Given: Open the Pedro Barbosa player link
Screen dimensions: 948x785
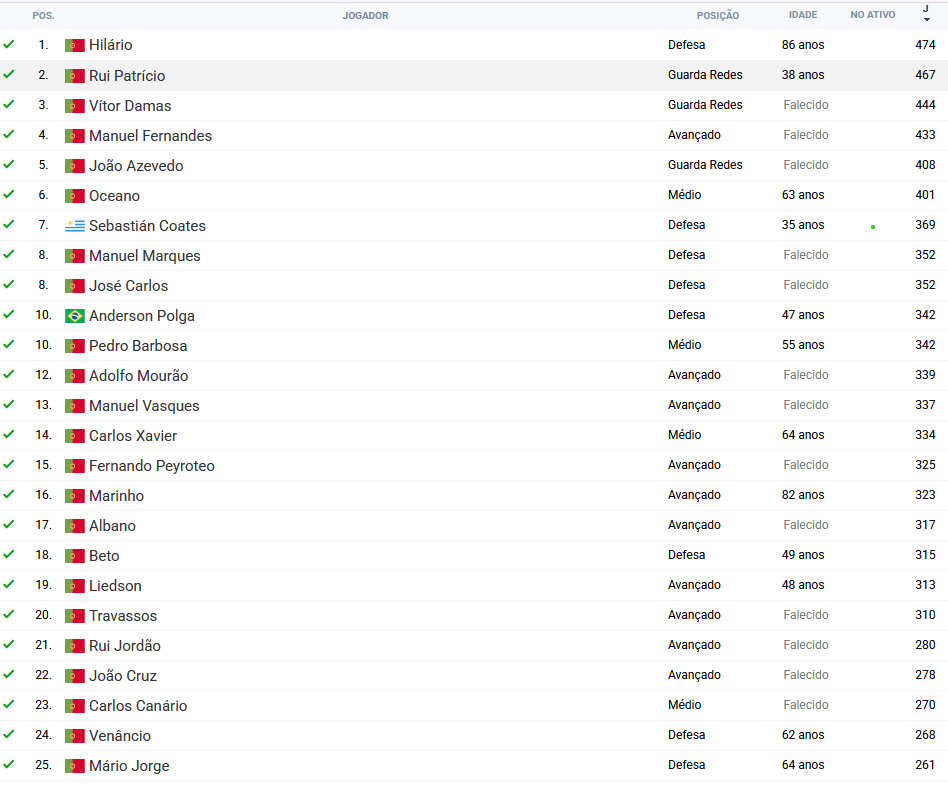Looking at the screenshot, I should (x=138, y=346).
